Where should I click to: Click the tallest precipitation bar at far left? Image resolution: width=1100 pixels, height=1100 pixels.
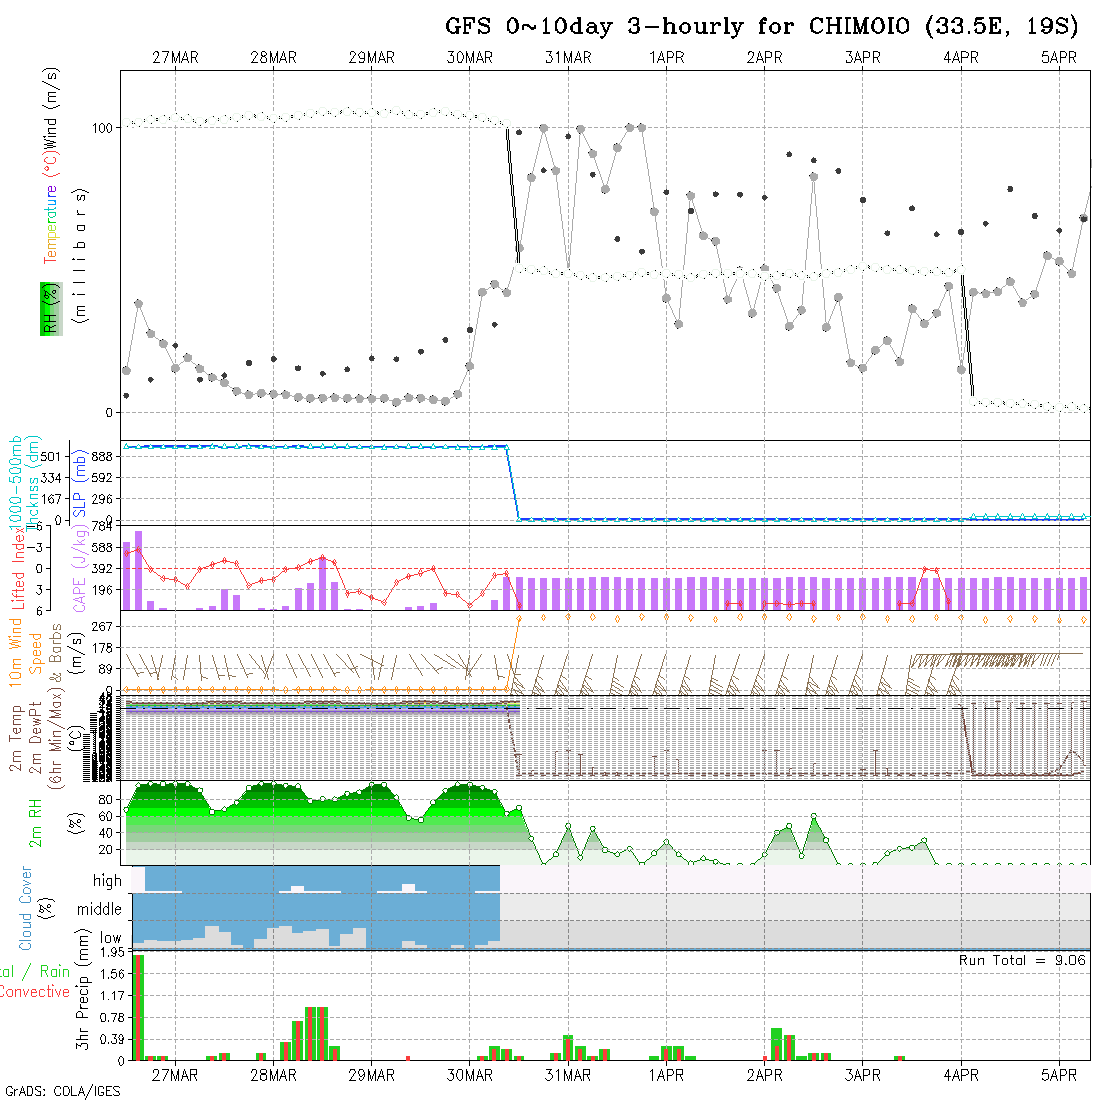tap(138, 1007)
